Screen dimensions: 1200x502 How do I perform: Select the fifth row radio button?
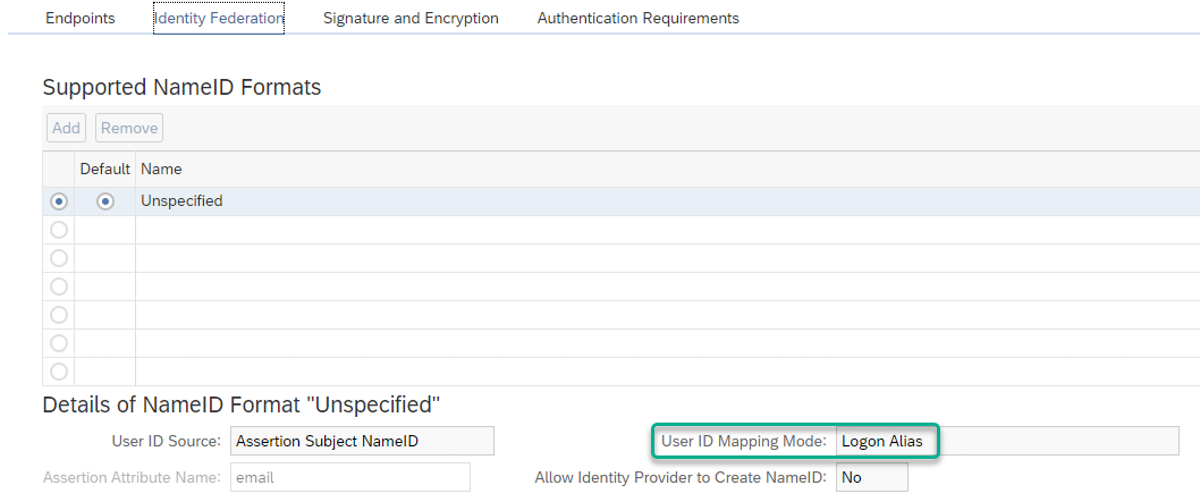59,314
